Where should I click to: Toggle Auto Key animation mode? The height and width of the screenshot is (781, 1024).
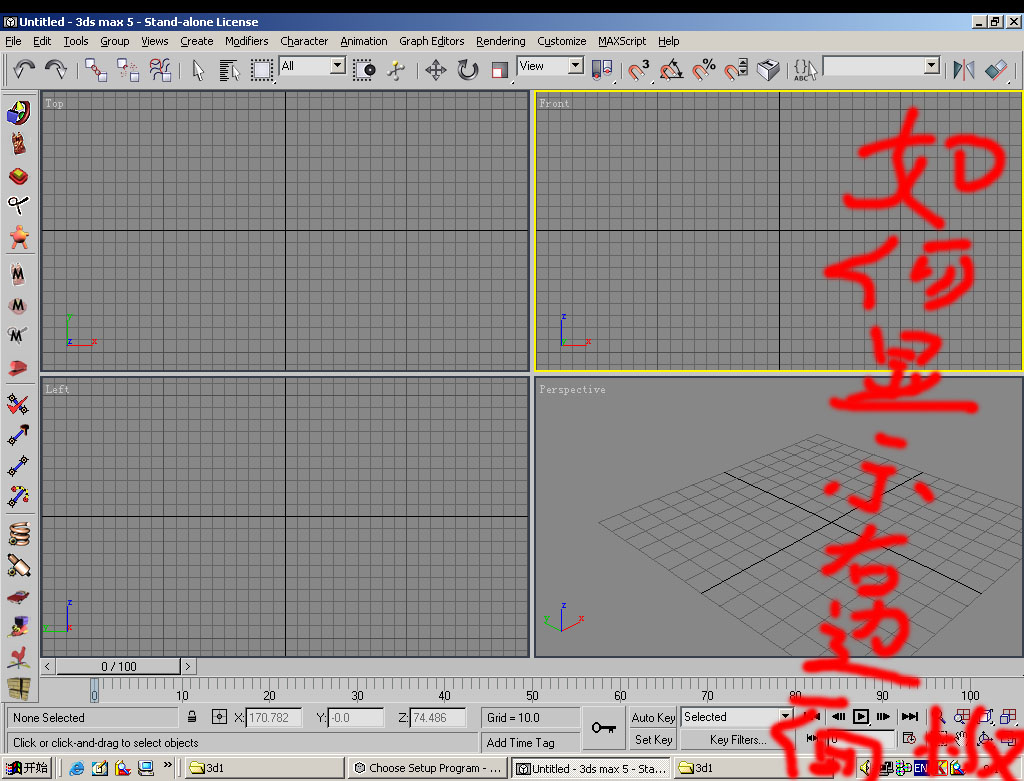click(653, 718)
